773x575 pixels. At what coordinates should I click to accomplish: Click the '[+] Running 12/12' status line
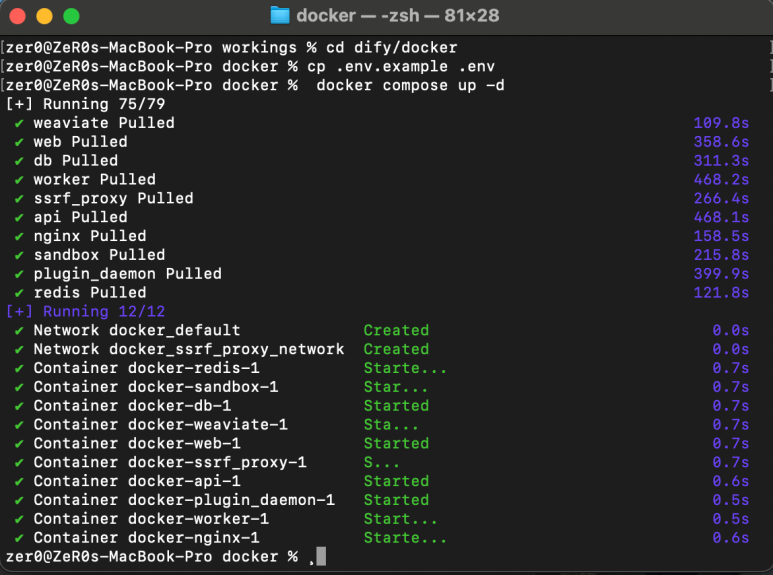[x=86, y=312]
